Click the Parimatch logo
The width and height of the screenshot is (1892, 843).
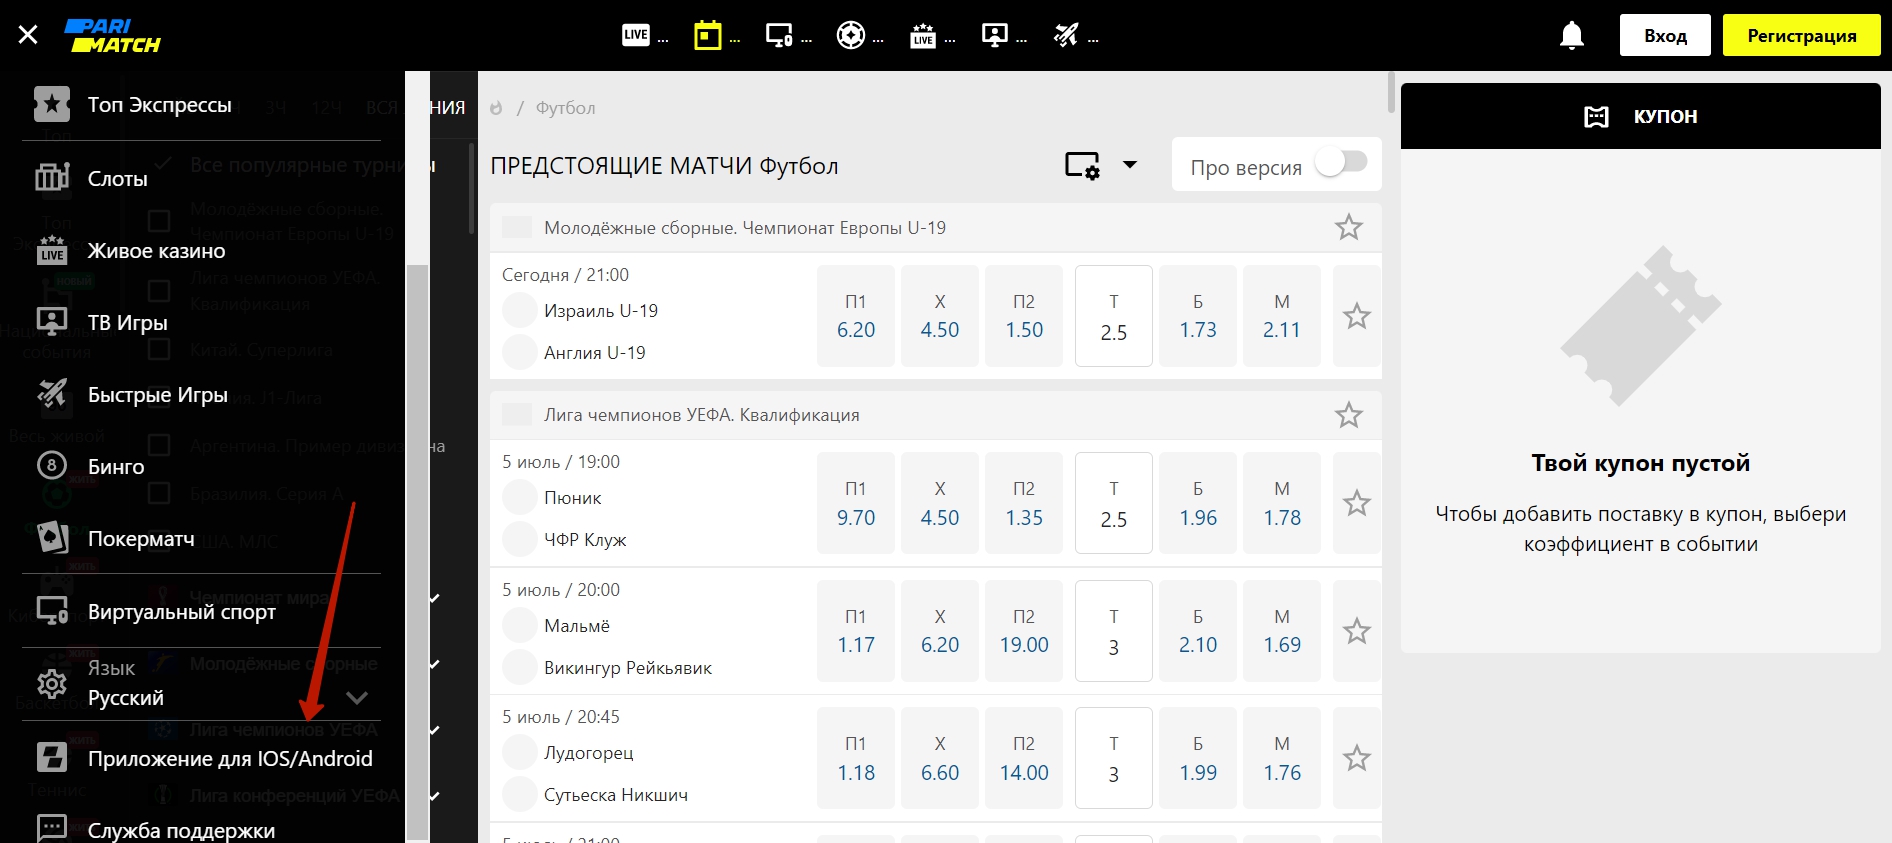click(x=112, y=36)
